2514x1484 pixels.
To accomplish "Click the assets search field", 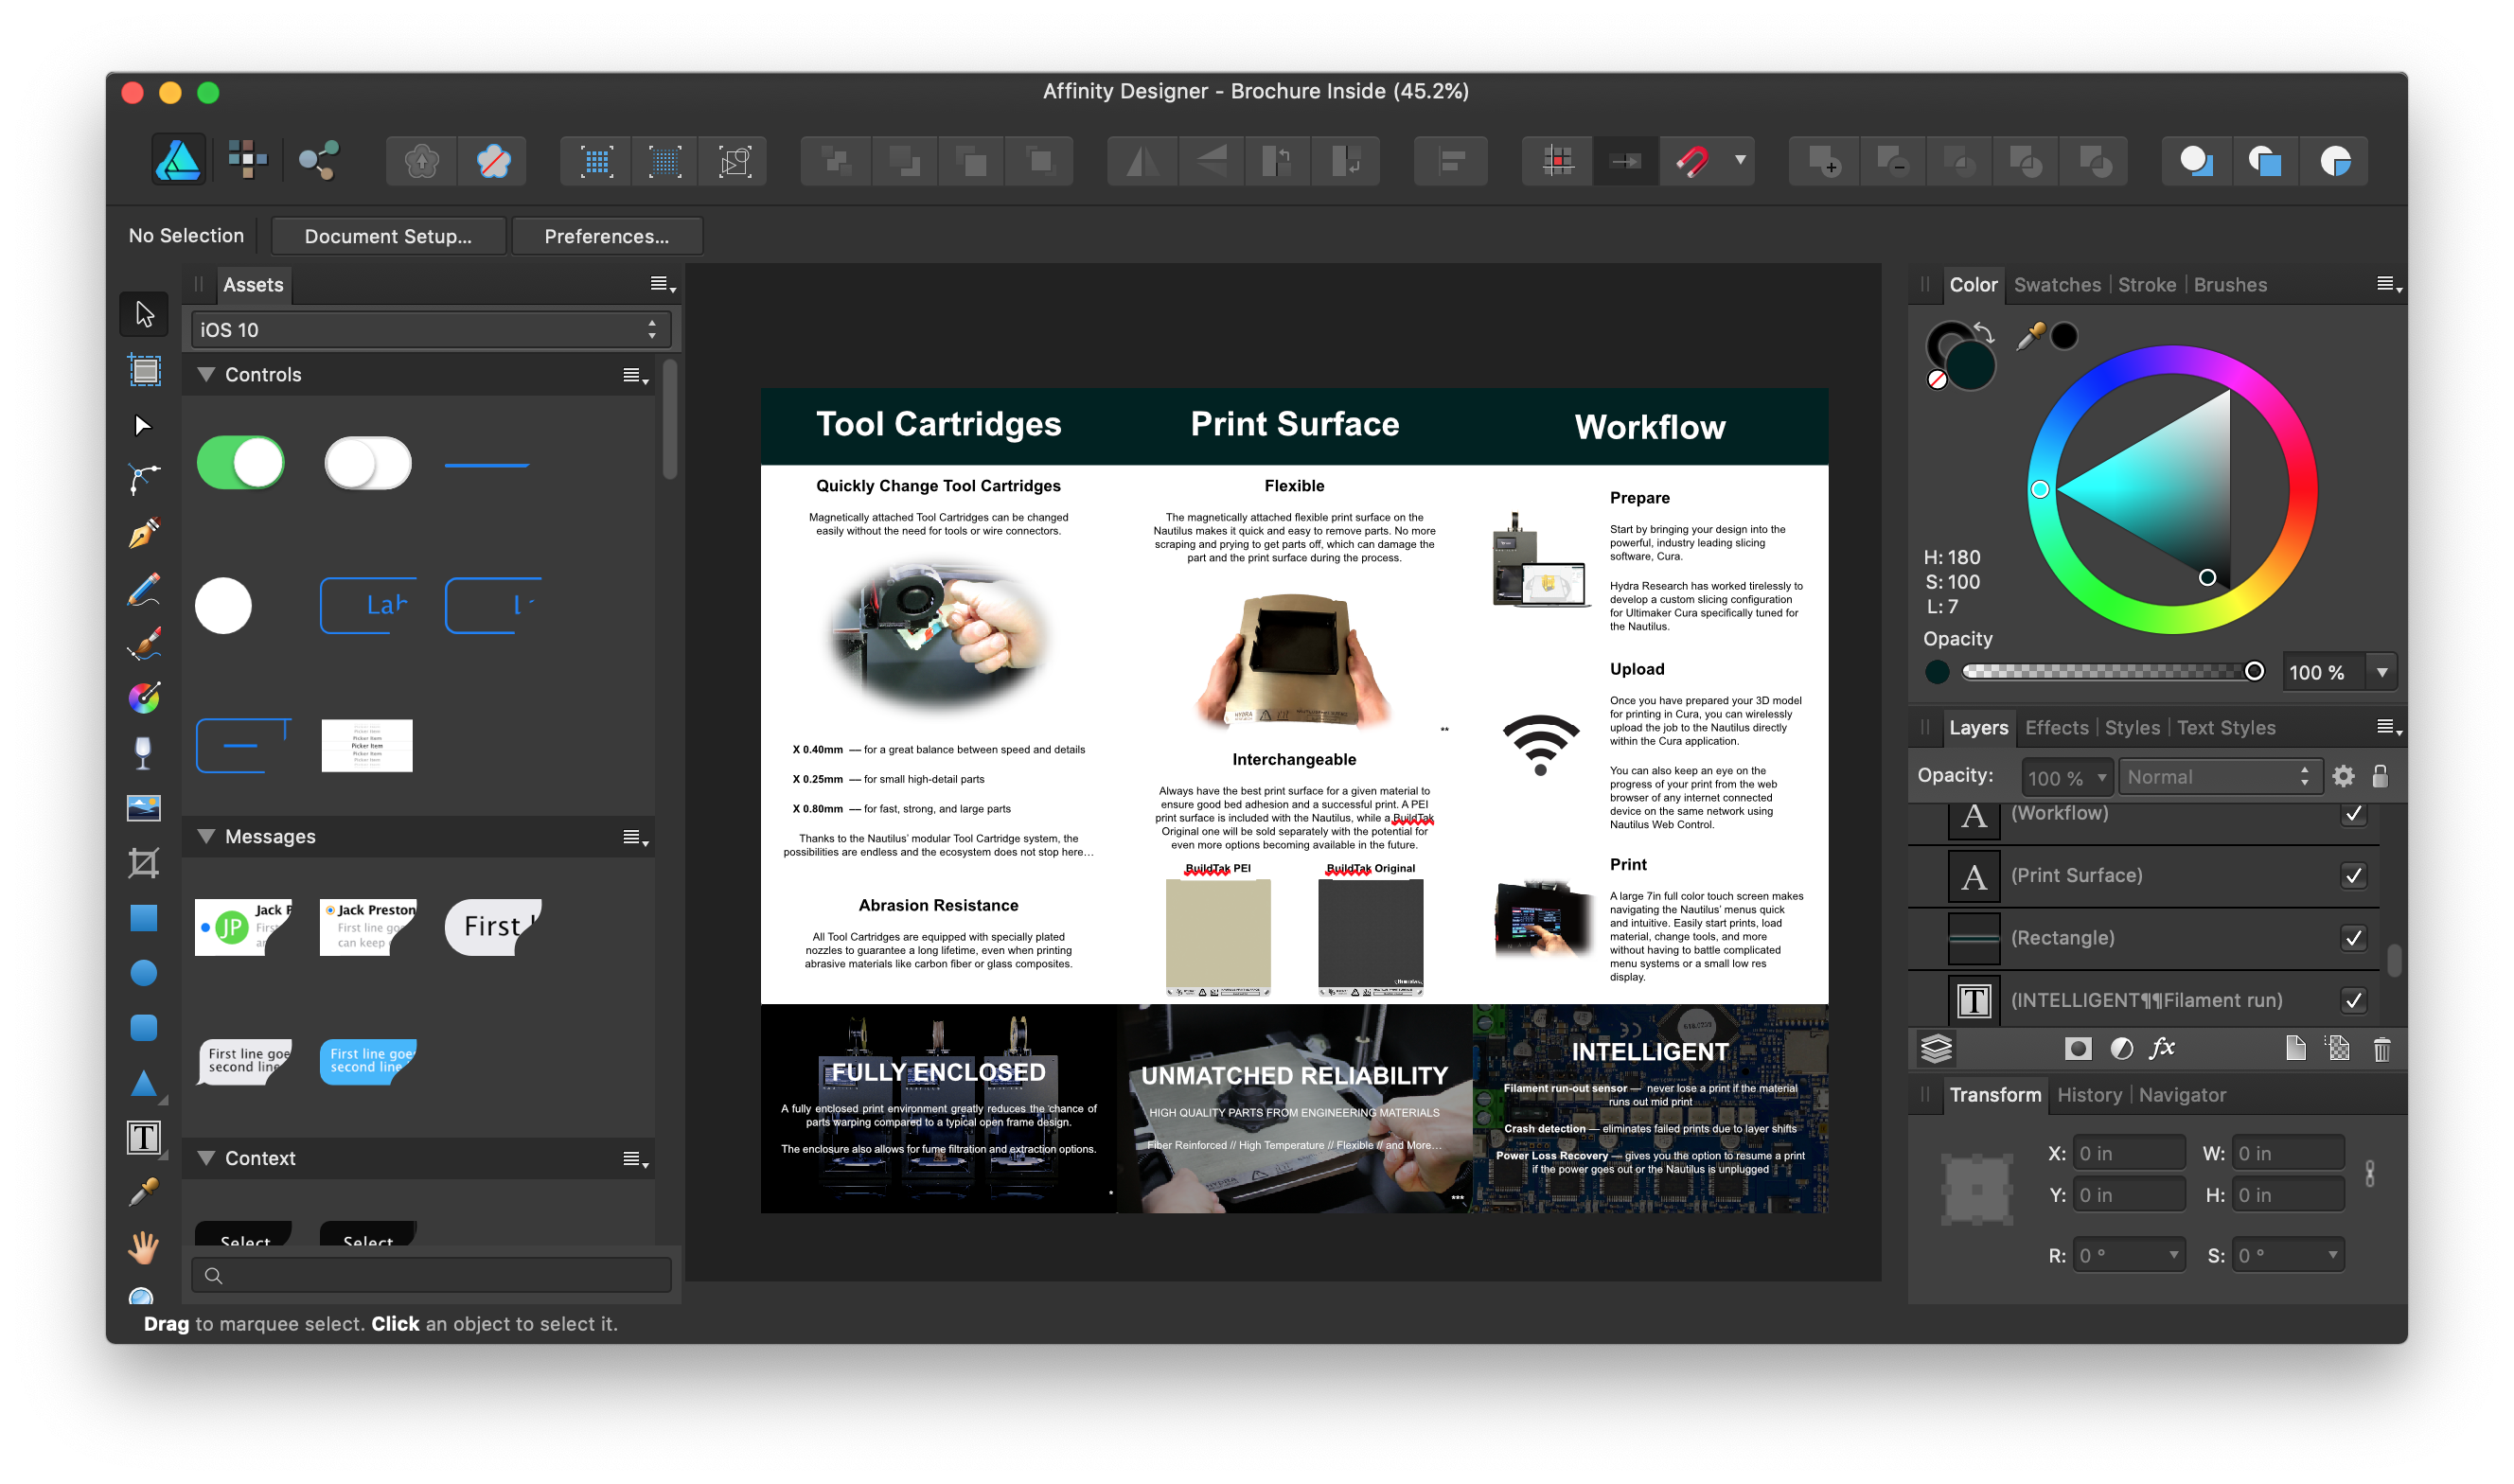I will [431, 1275].
